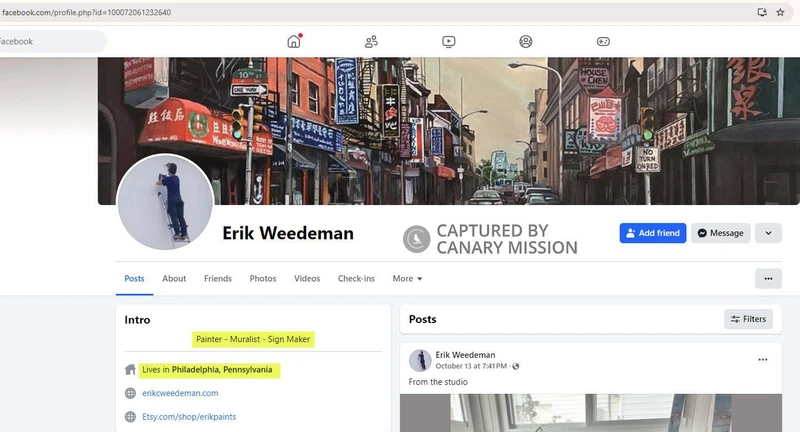The width and height of the screenshot is (800, 432).
Task: Open the Watch video icon in navigation
Action: point(448,41)
